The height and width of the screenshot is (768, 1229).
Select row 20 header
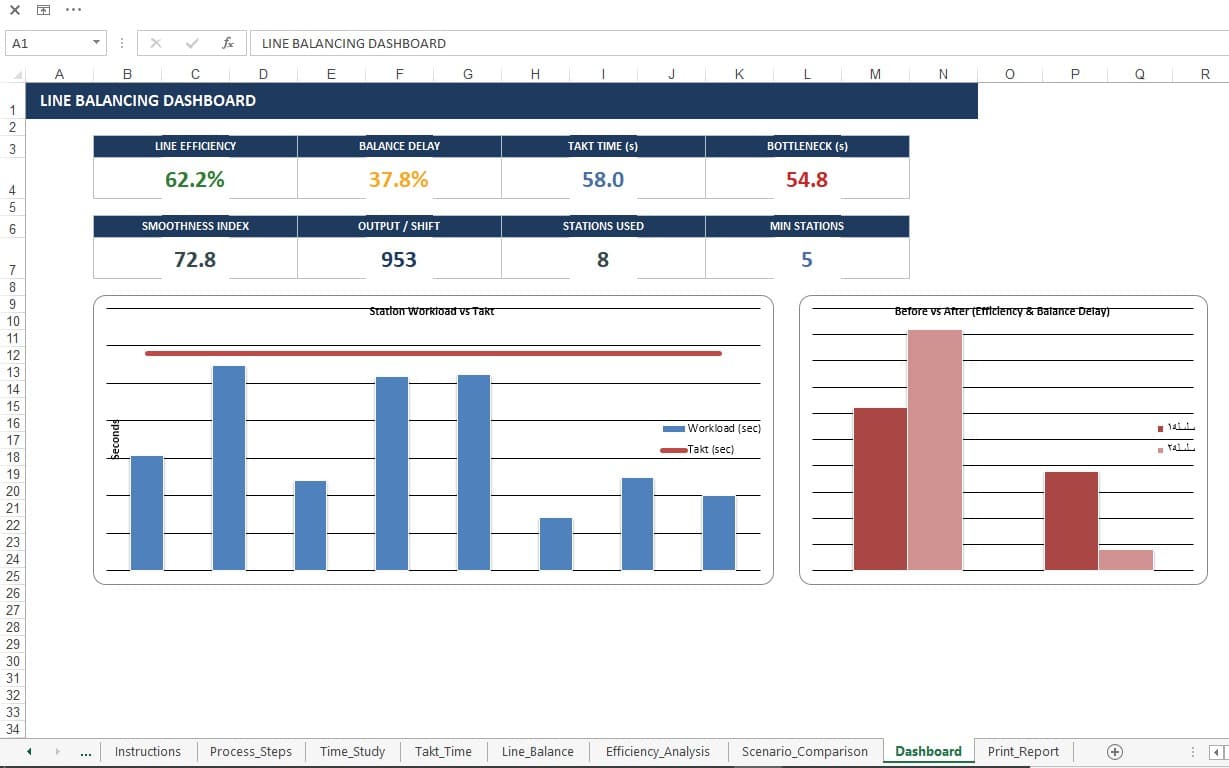coord(12,491)
